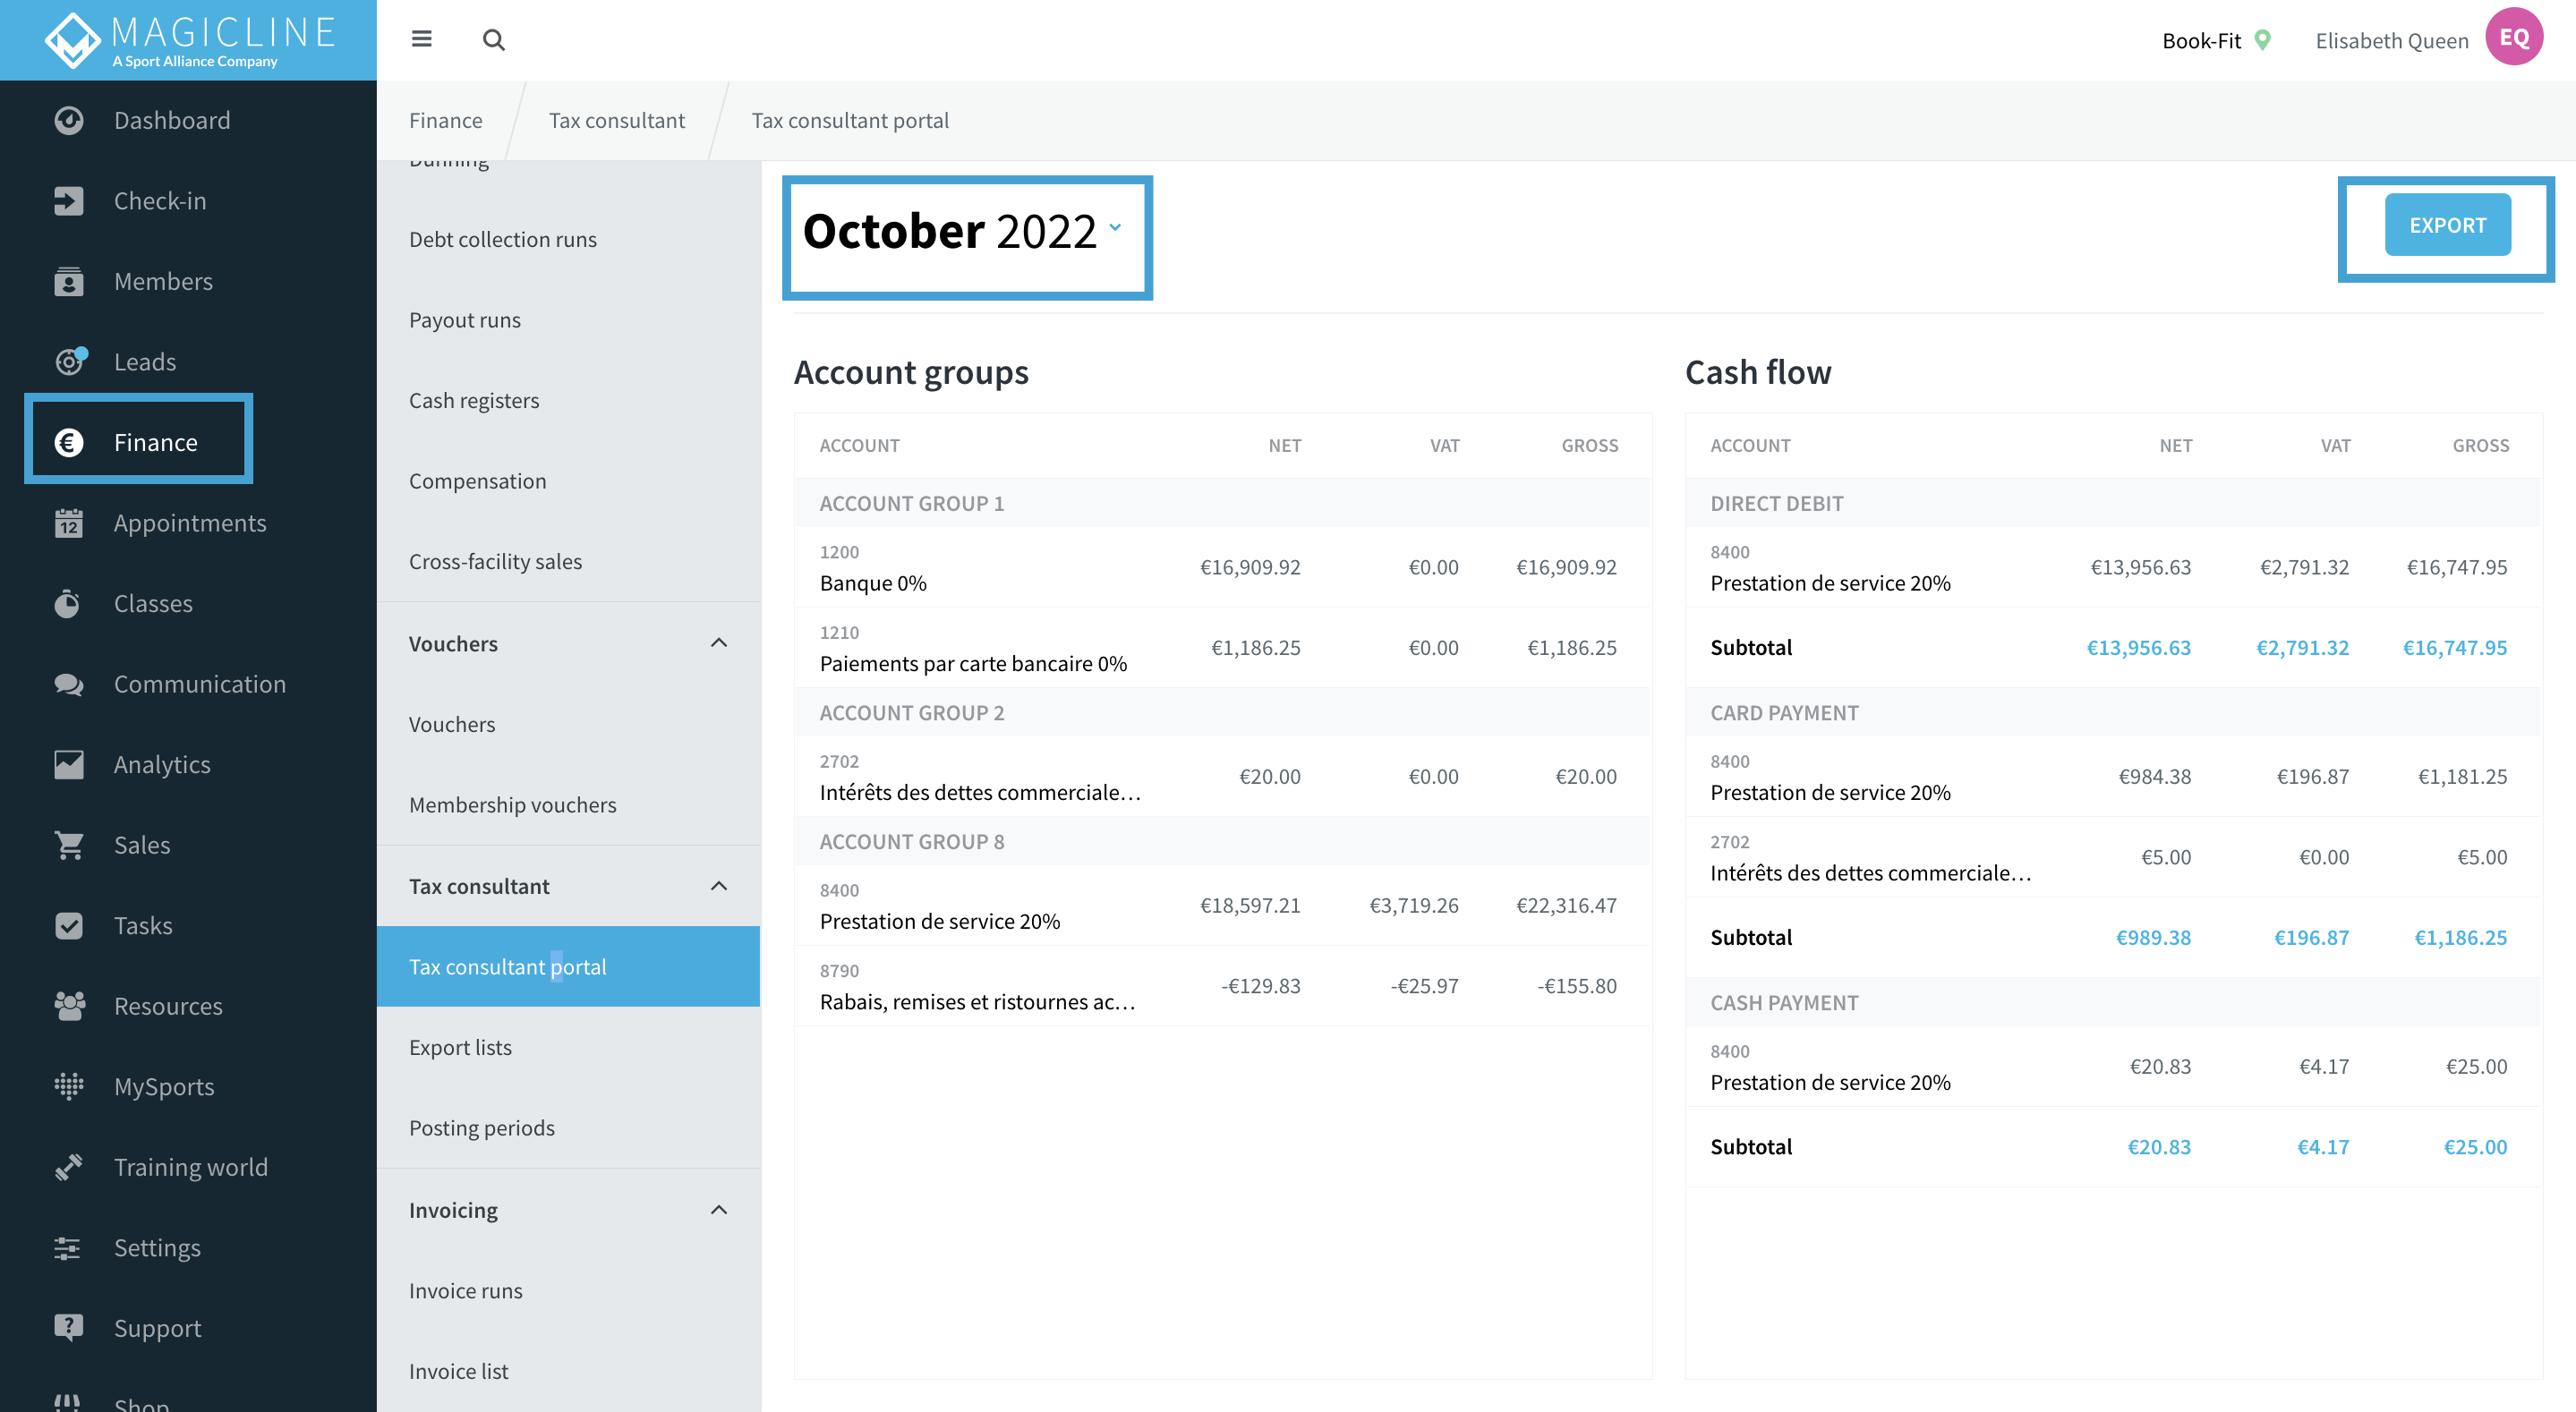Click the Leads target icon

coord(69,361)
